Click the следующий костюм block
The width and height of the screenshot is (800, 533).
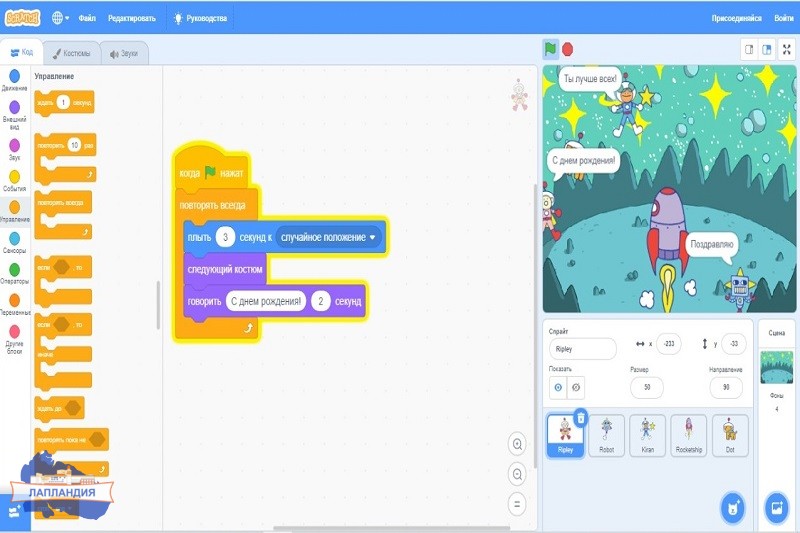[225, 269]
